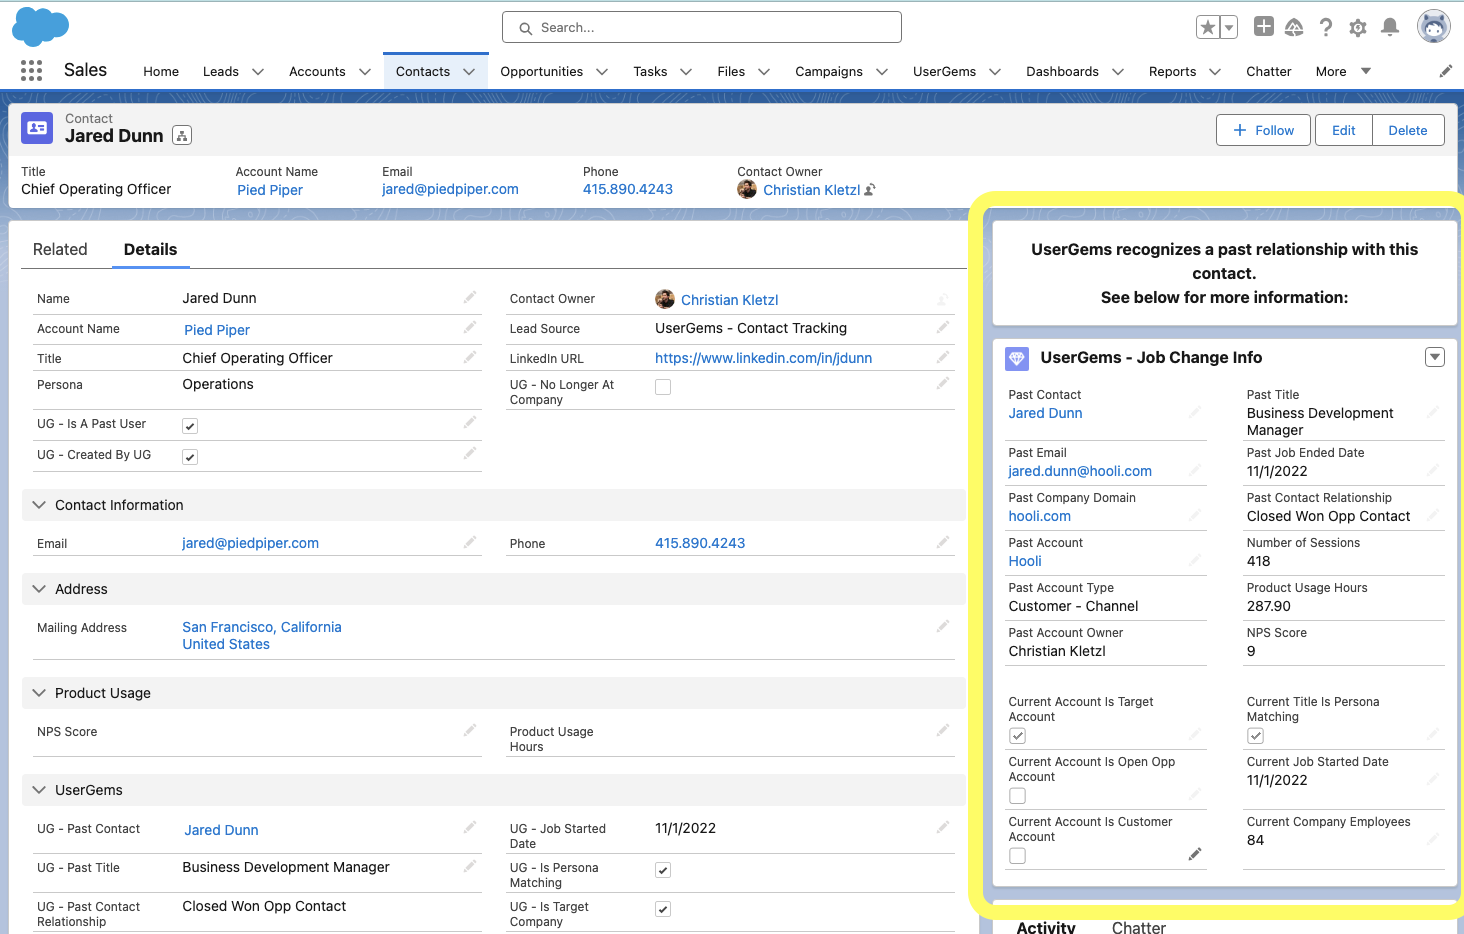Select the Details tab
The height and width of the screenshot is (934, 1464).
coord(150,250)
